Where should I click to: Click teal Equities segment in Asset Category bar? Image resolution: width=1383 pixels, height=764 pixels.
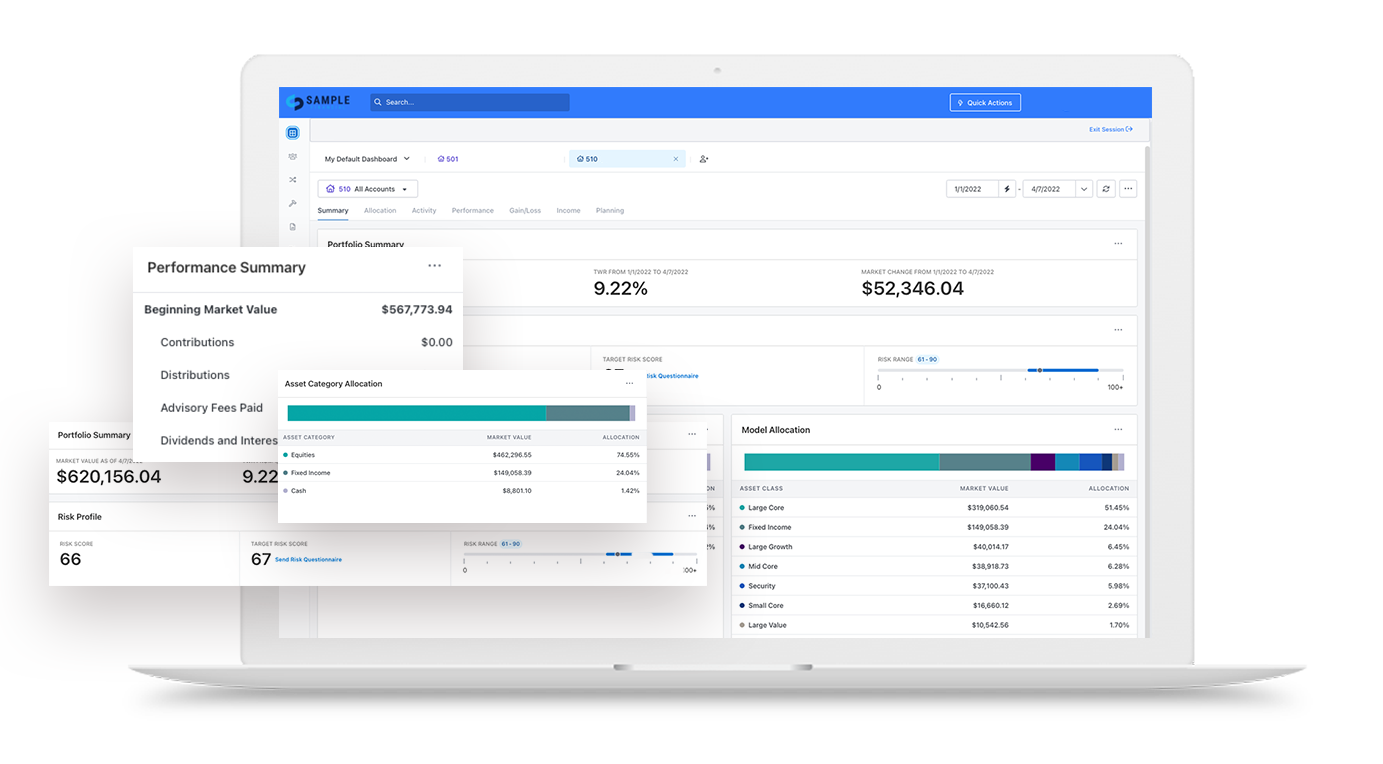click(417, 413)
